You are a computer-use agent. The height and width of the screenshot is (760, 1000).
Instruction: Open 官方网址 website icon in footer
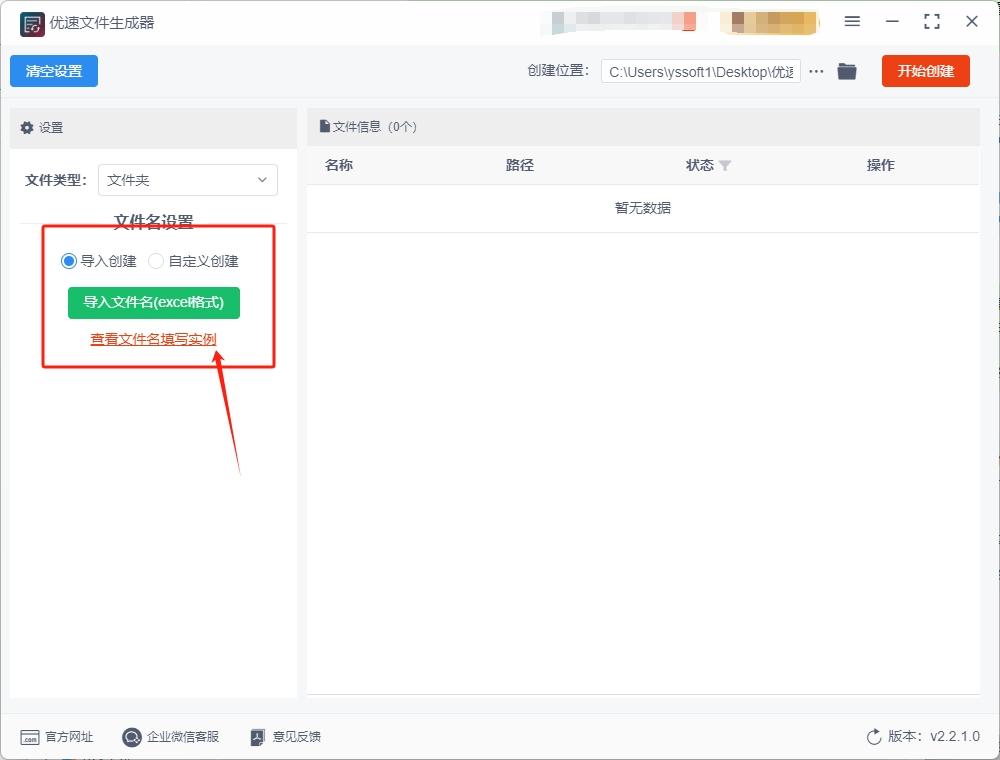pos(30,737)
